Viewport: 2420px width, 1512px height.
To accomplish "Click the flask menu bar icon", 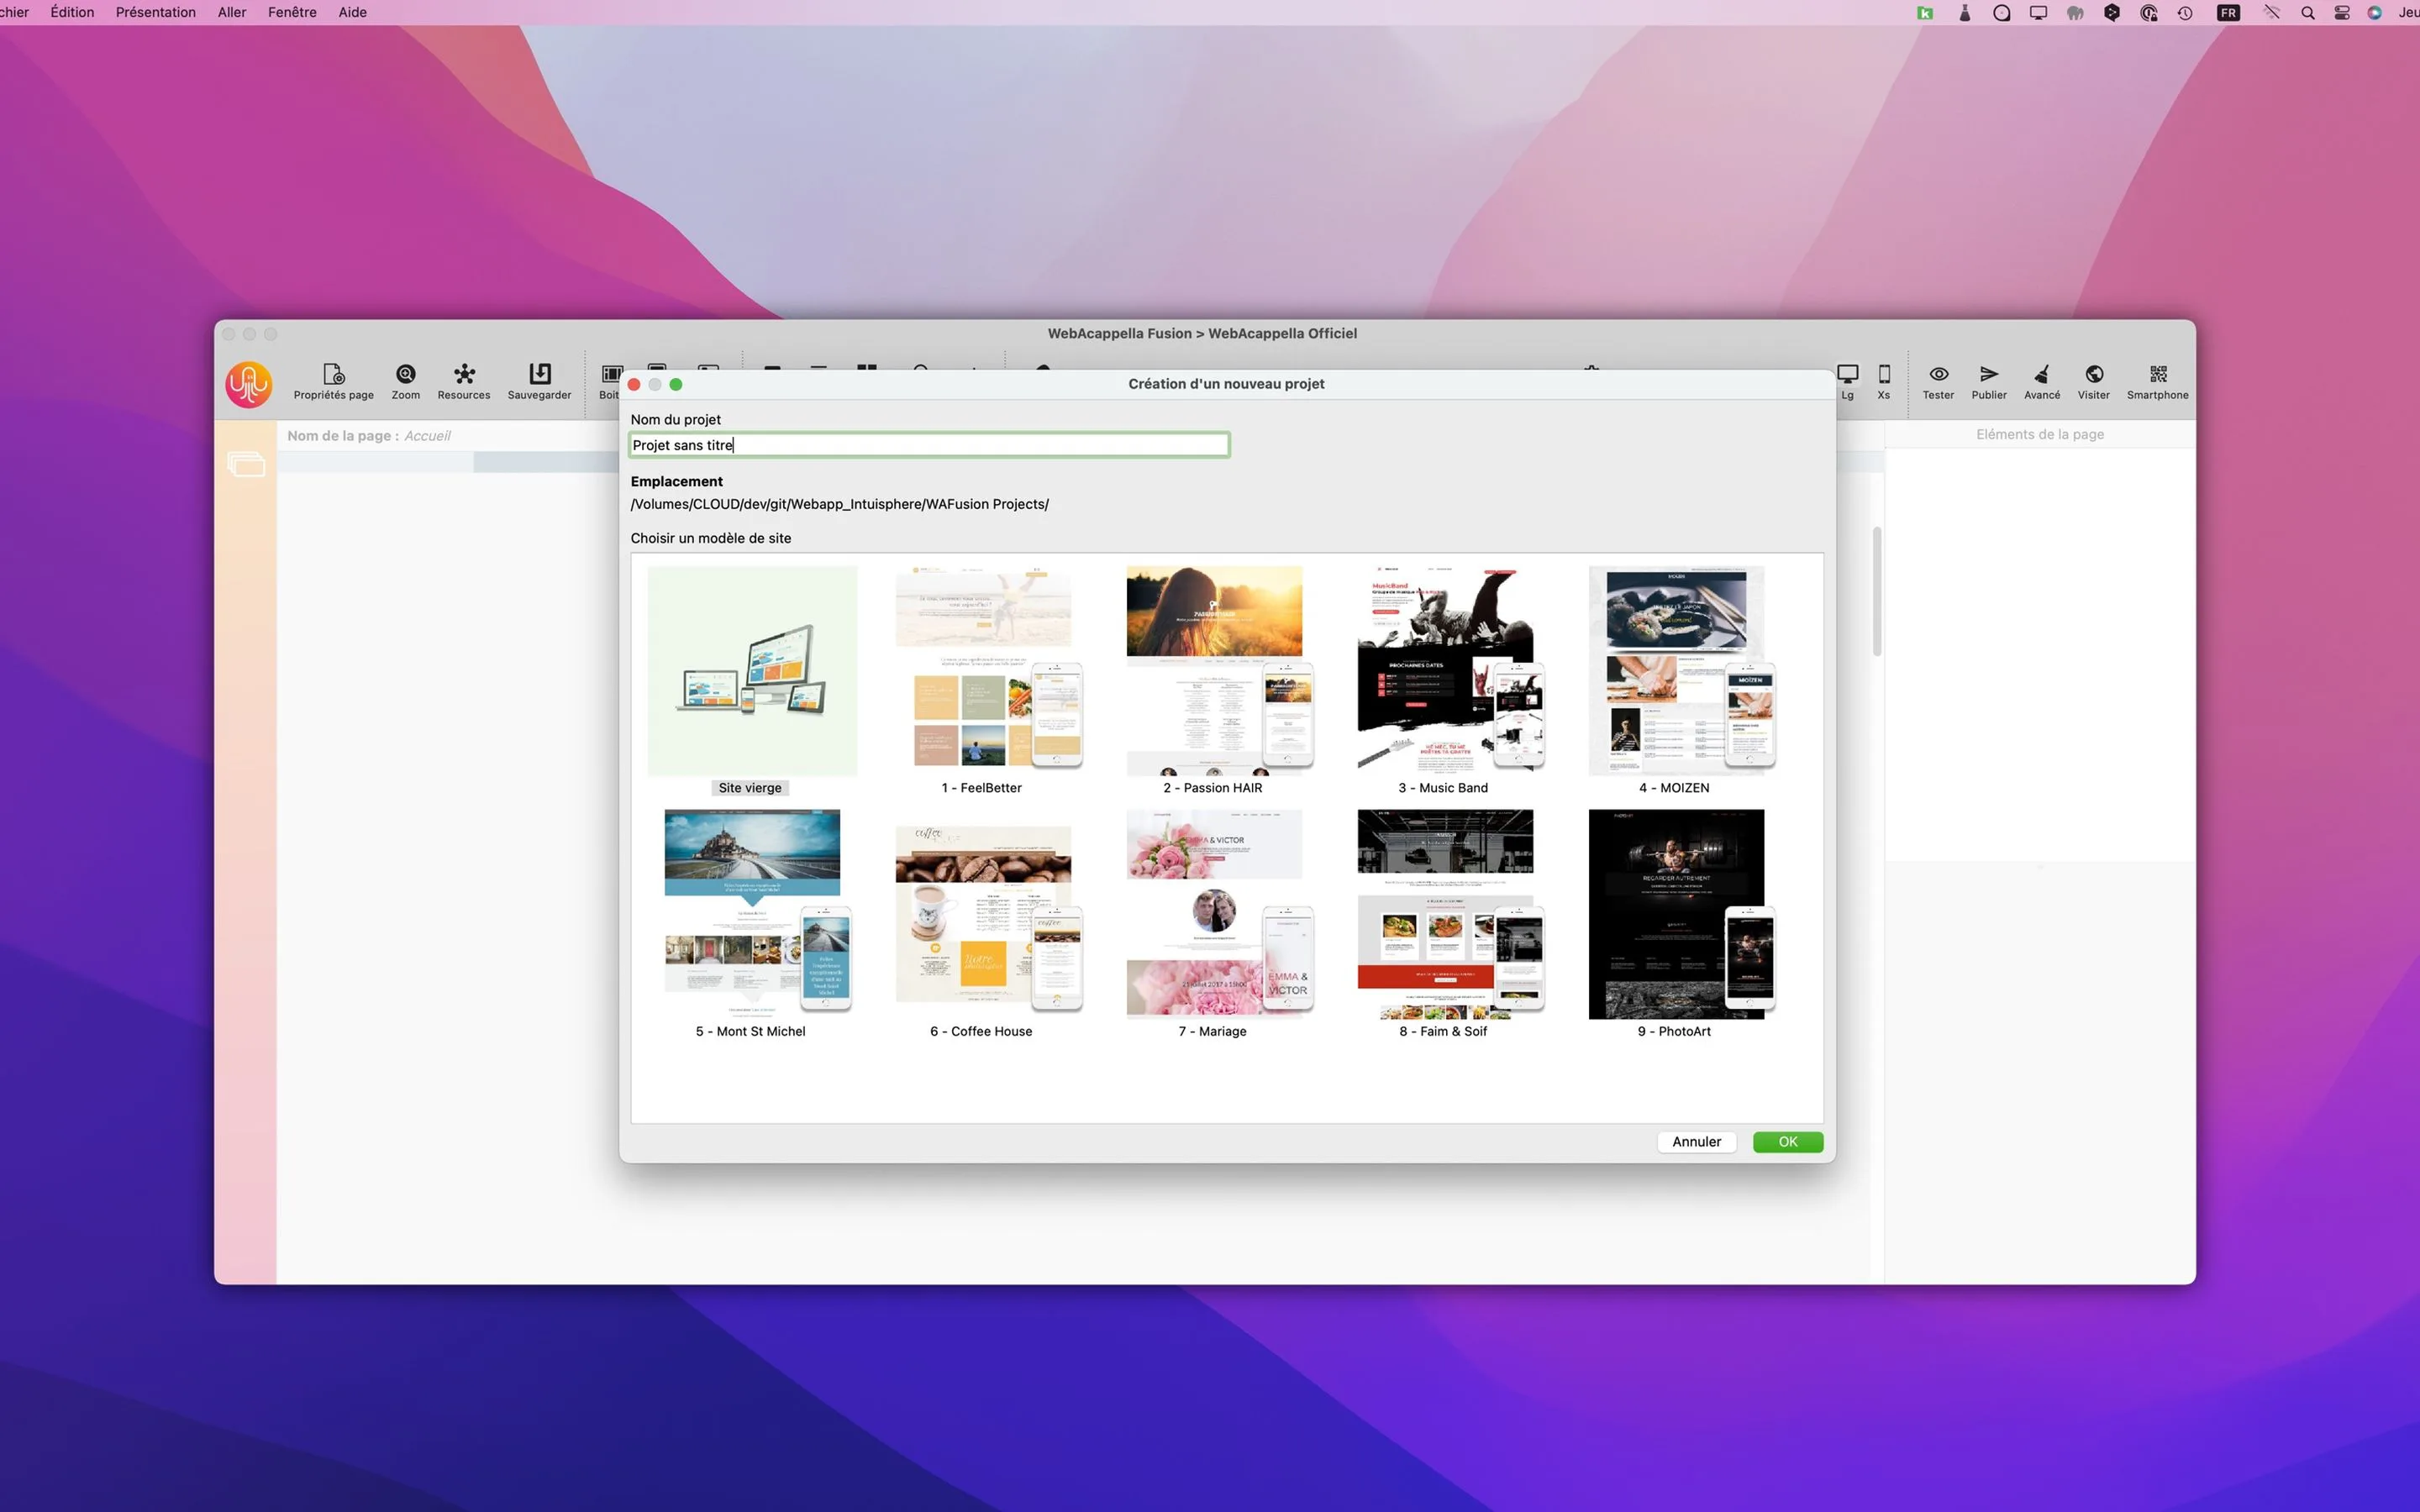I will (x=1964, y=13).
